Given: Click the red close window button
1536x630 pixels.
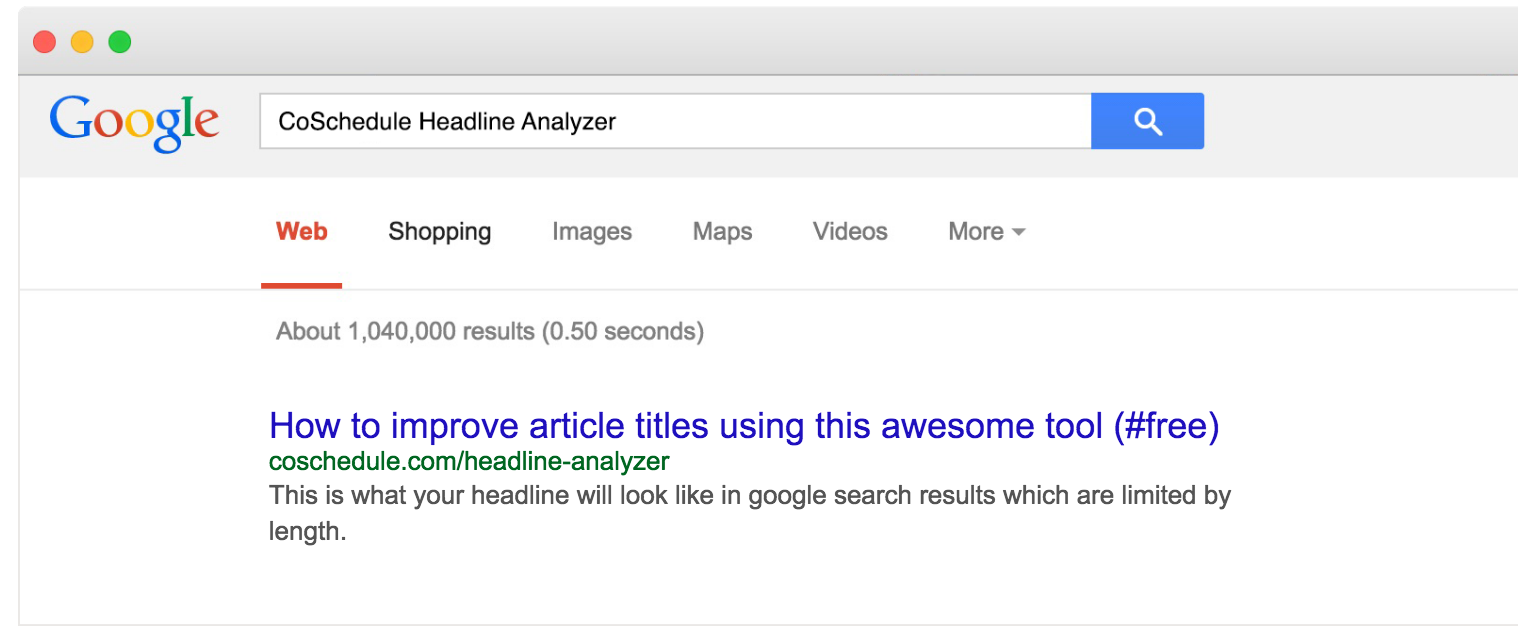Looking at the screenshot, I should tap(44, 42).
